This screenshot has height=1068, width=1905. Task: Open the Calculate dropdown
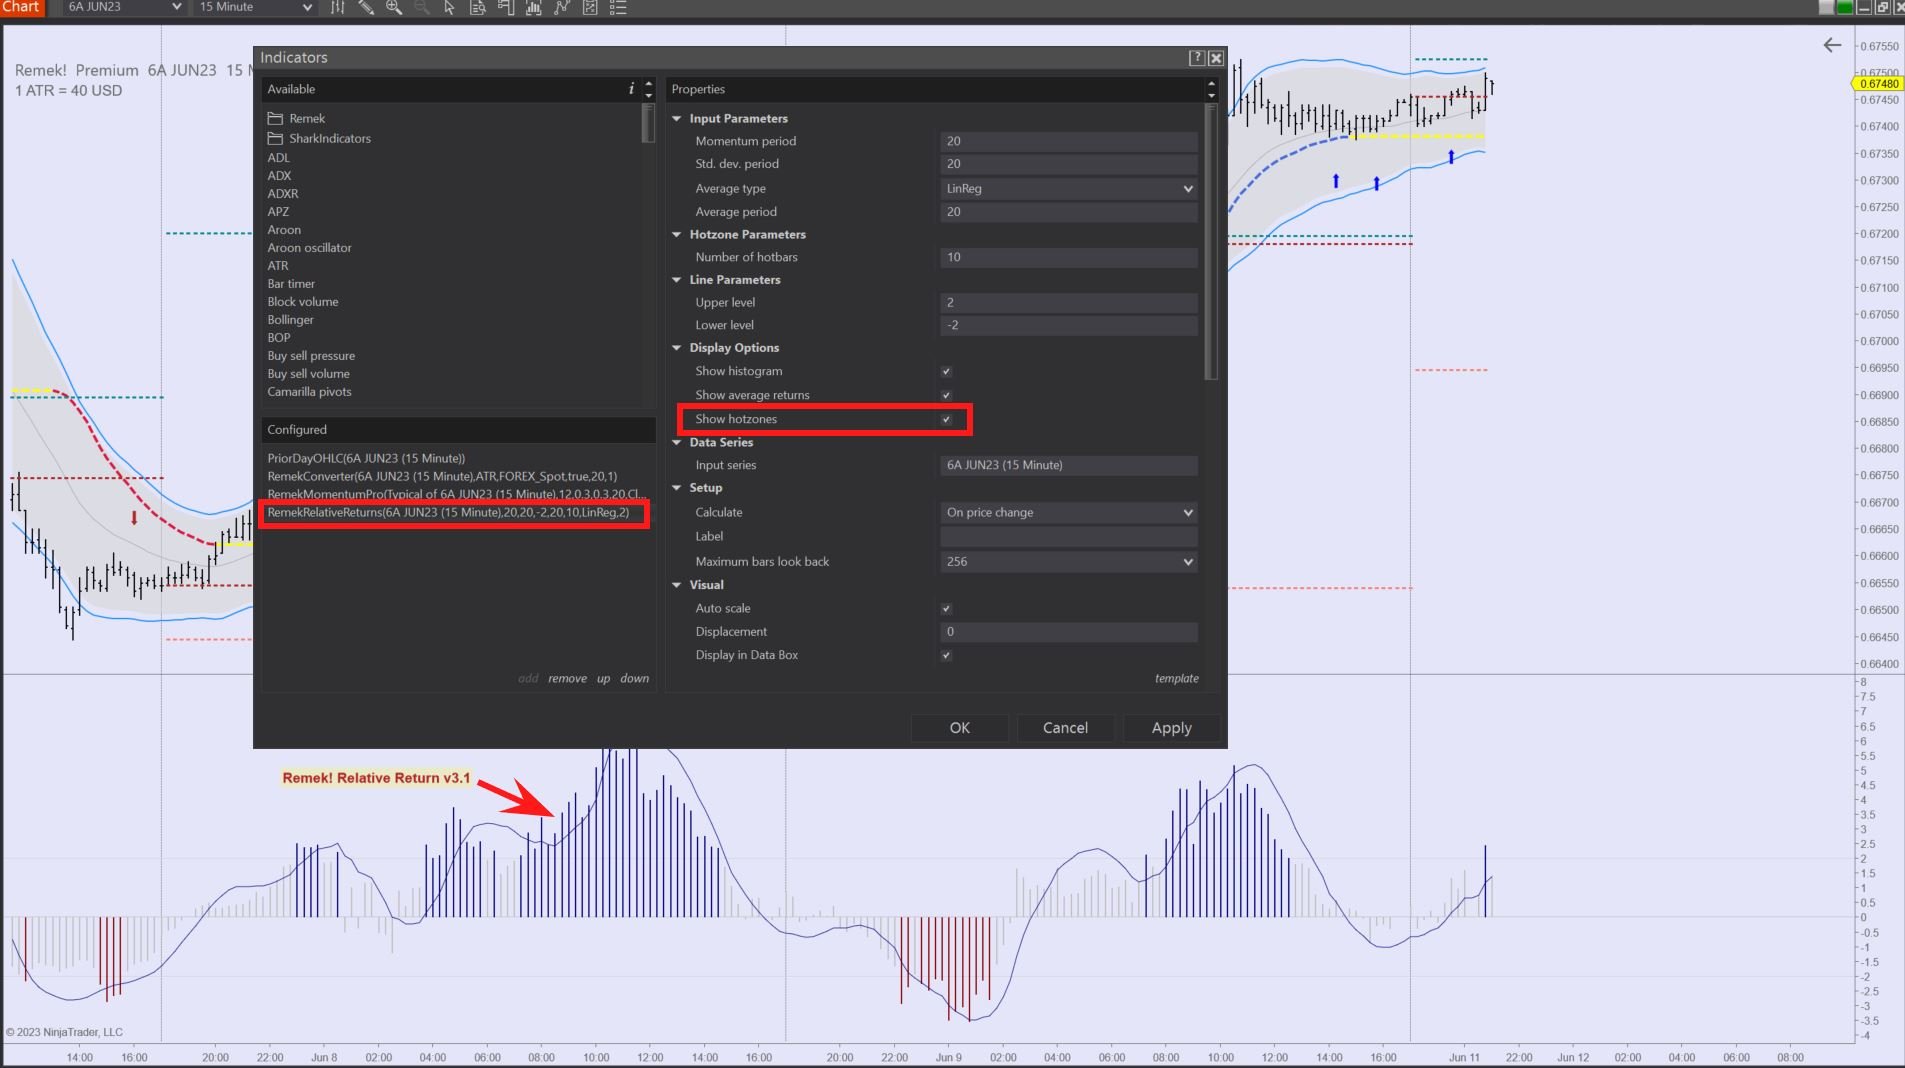(x=1069, y=512)
